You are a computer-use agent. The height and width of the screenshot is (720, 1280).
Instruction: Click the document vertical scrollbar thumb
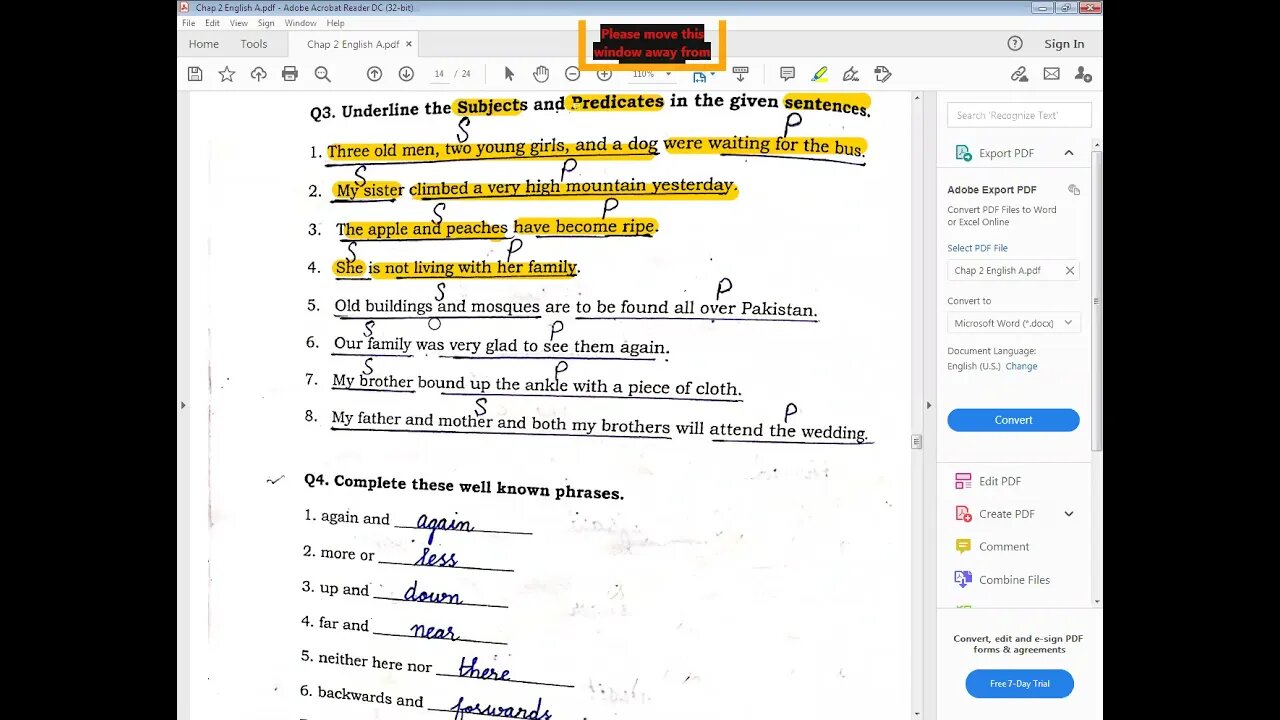[x=916, y=441]
